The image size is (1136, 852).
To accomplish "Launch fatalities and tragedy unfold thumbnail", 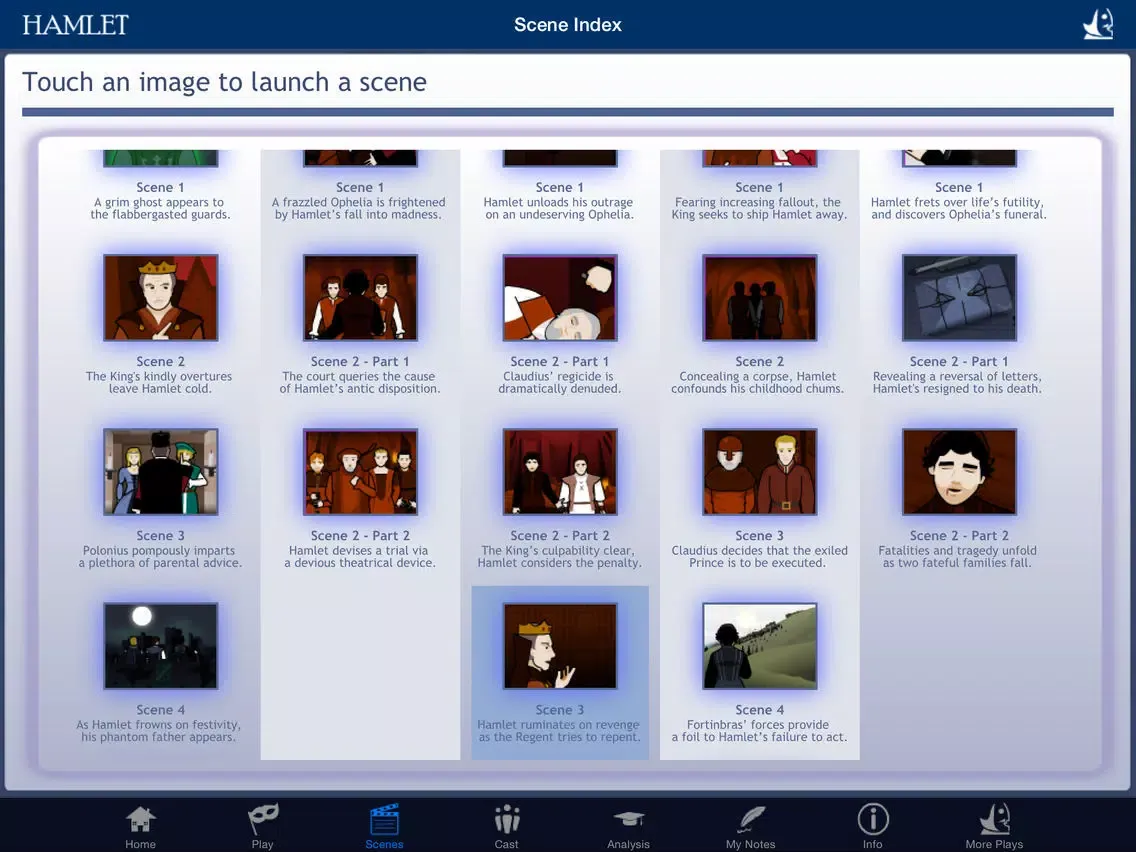I will click(x=959, y=472).
